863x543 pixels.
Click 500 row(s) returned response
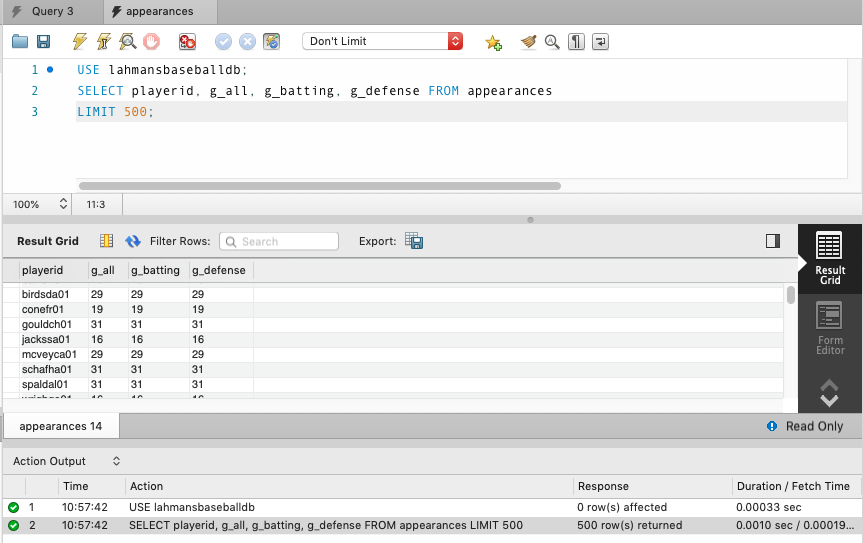pos(630,525)
